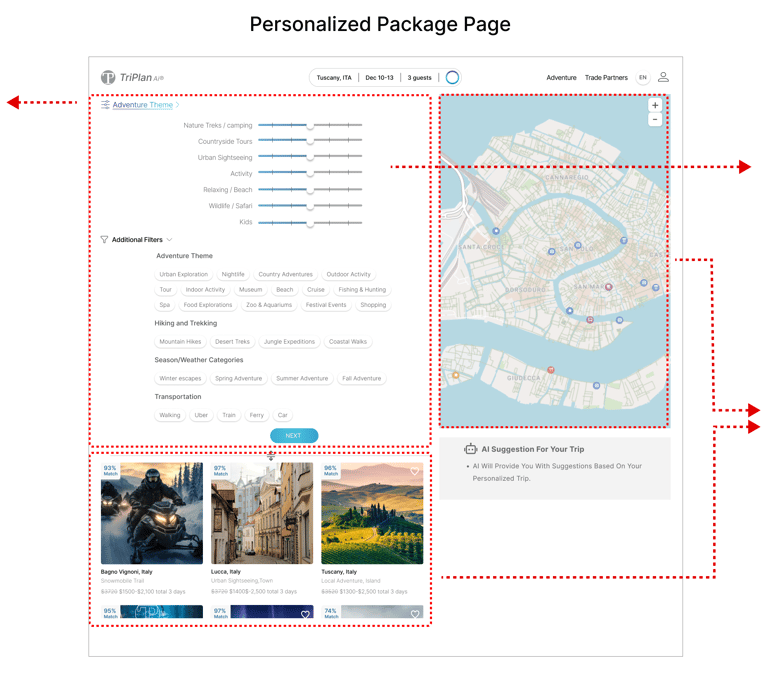The height and width of the screenshot is (681, 768).
Task: Toggle the Cruise filter chip
Action: click(x=316, y=290)
